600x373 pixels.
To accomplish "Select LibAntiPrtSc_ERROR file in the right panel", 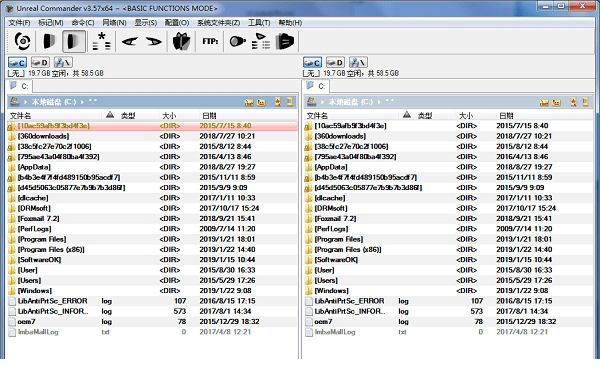I will [x=449, y=301].
